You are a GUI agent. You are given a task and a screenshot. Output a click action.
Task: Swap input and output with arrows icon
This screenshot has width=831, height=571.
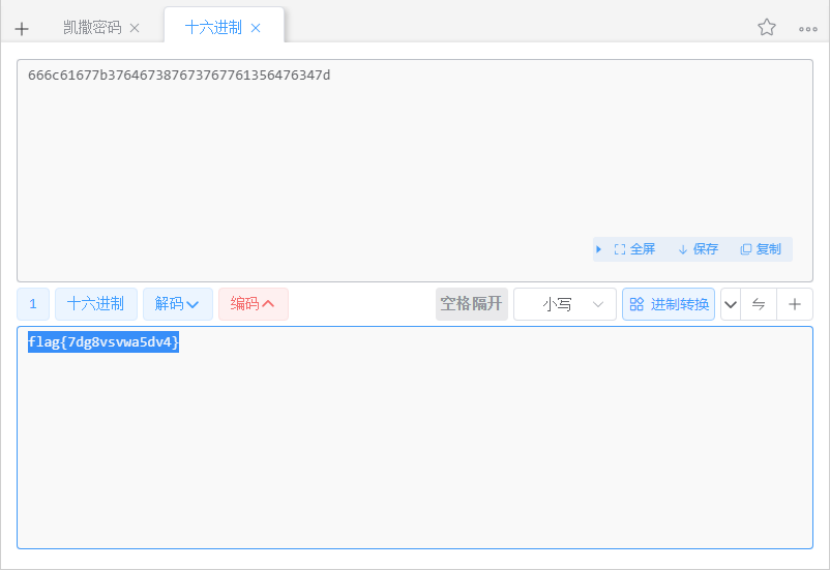(758, 304)
